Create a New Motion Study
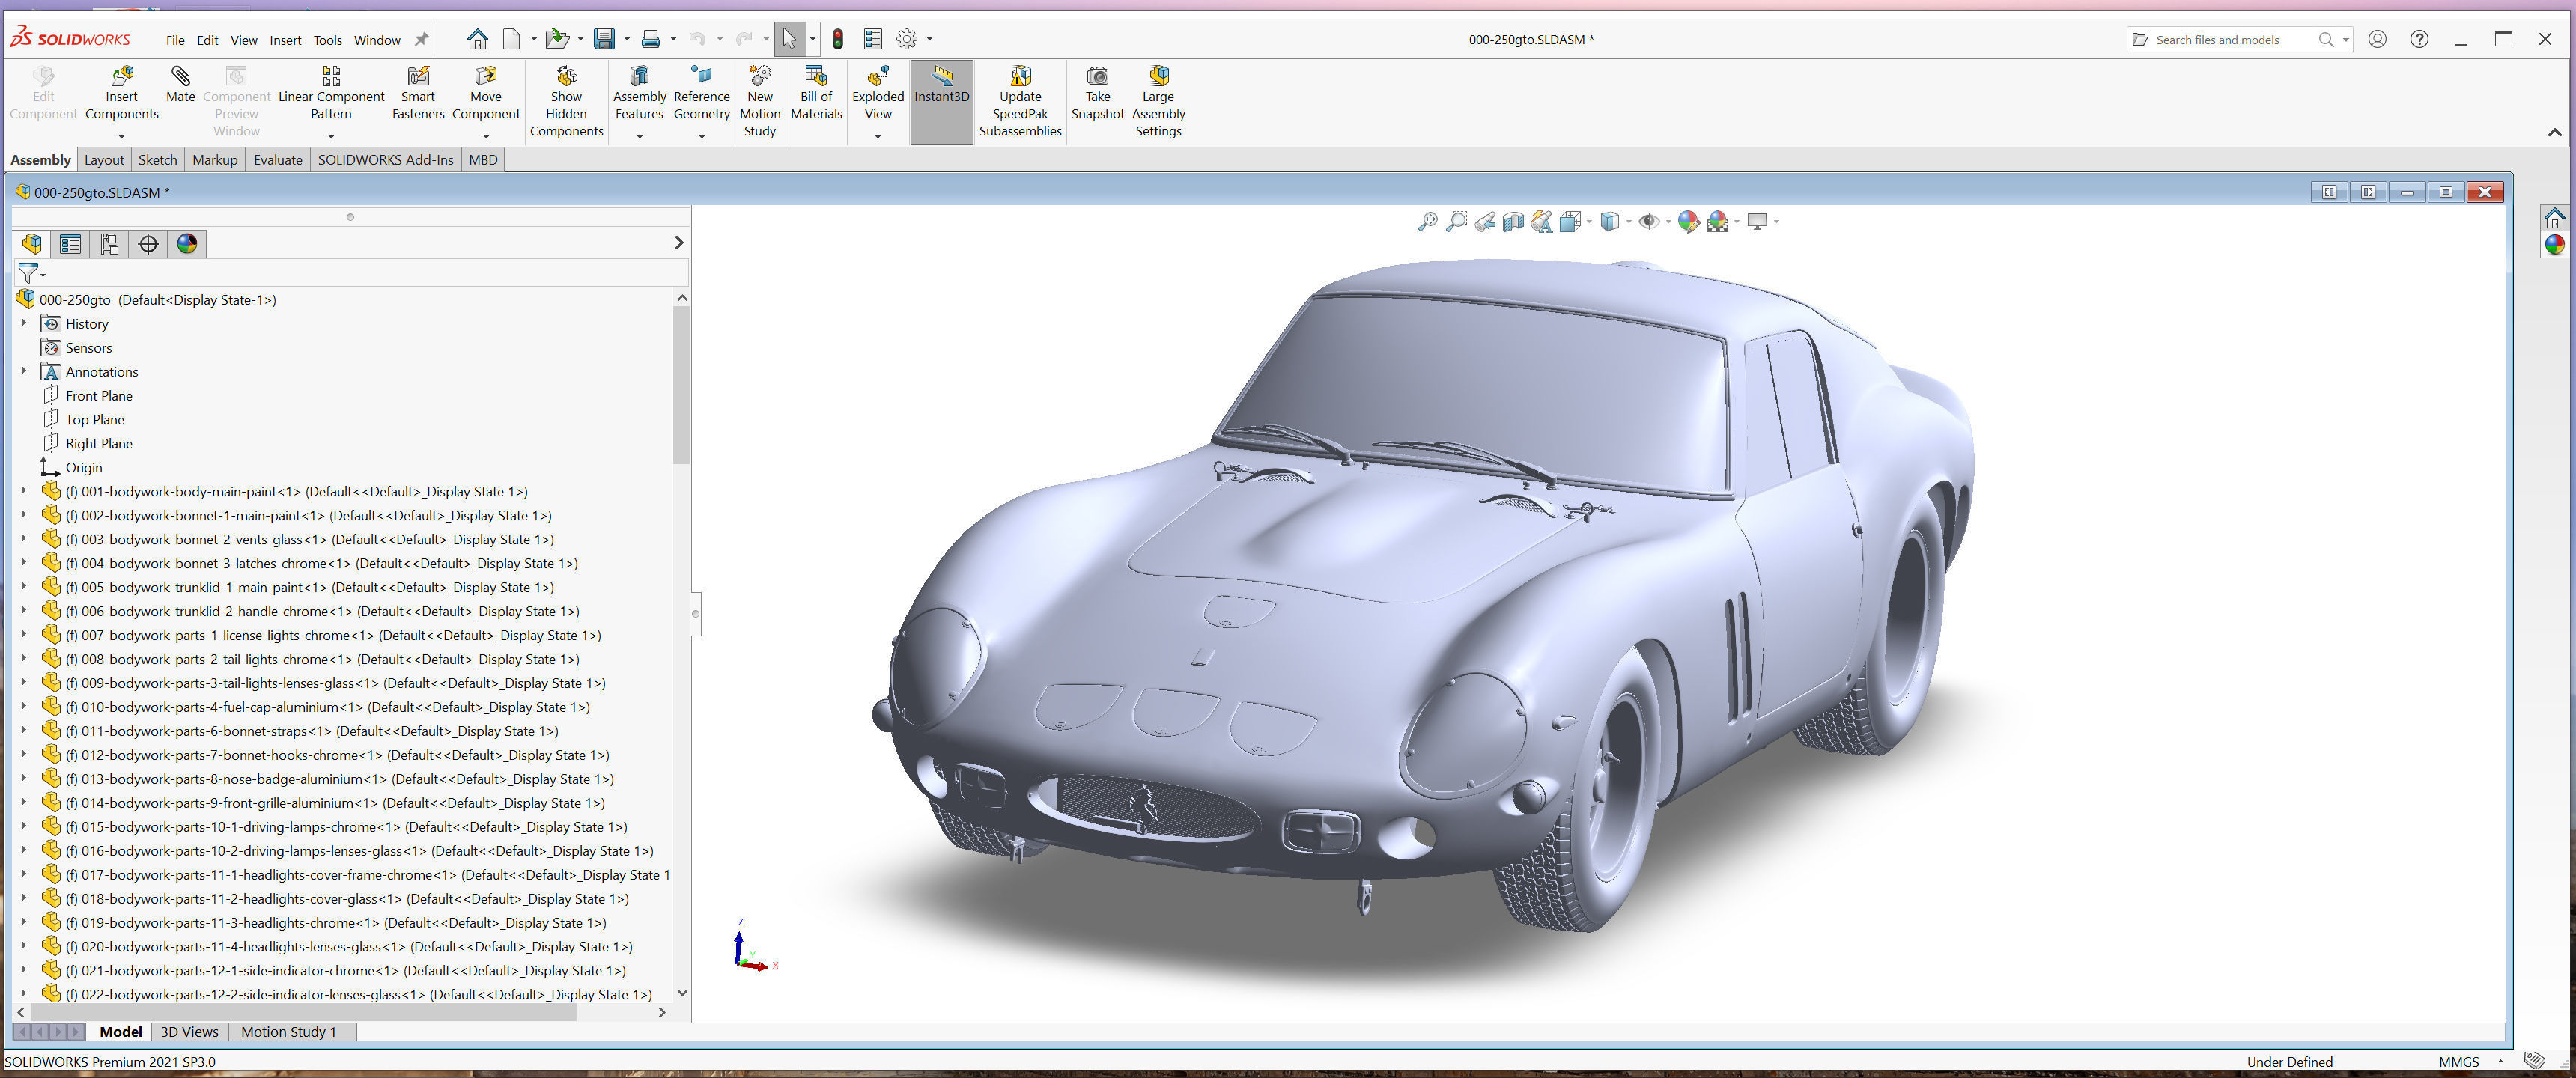This screenshot has width=2576, height=1078. [x=759, y=102]
